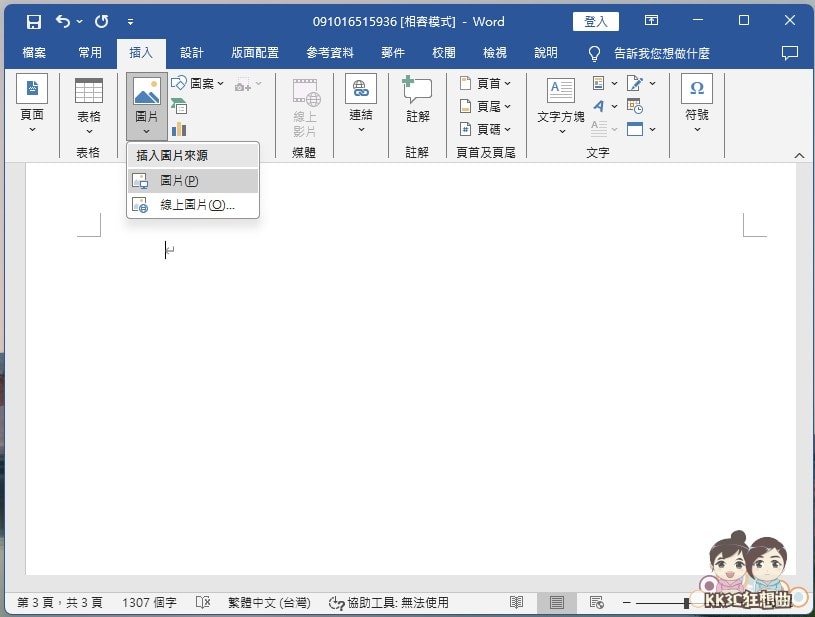
Task: Click in the document body at the cursor
Action: coord(166,250)
